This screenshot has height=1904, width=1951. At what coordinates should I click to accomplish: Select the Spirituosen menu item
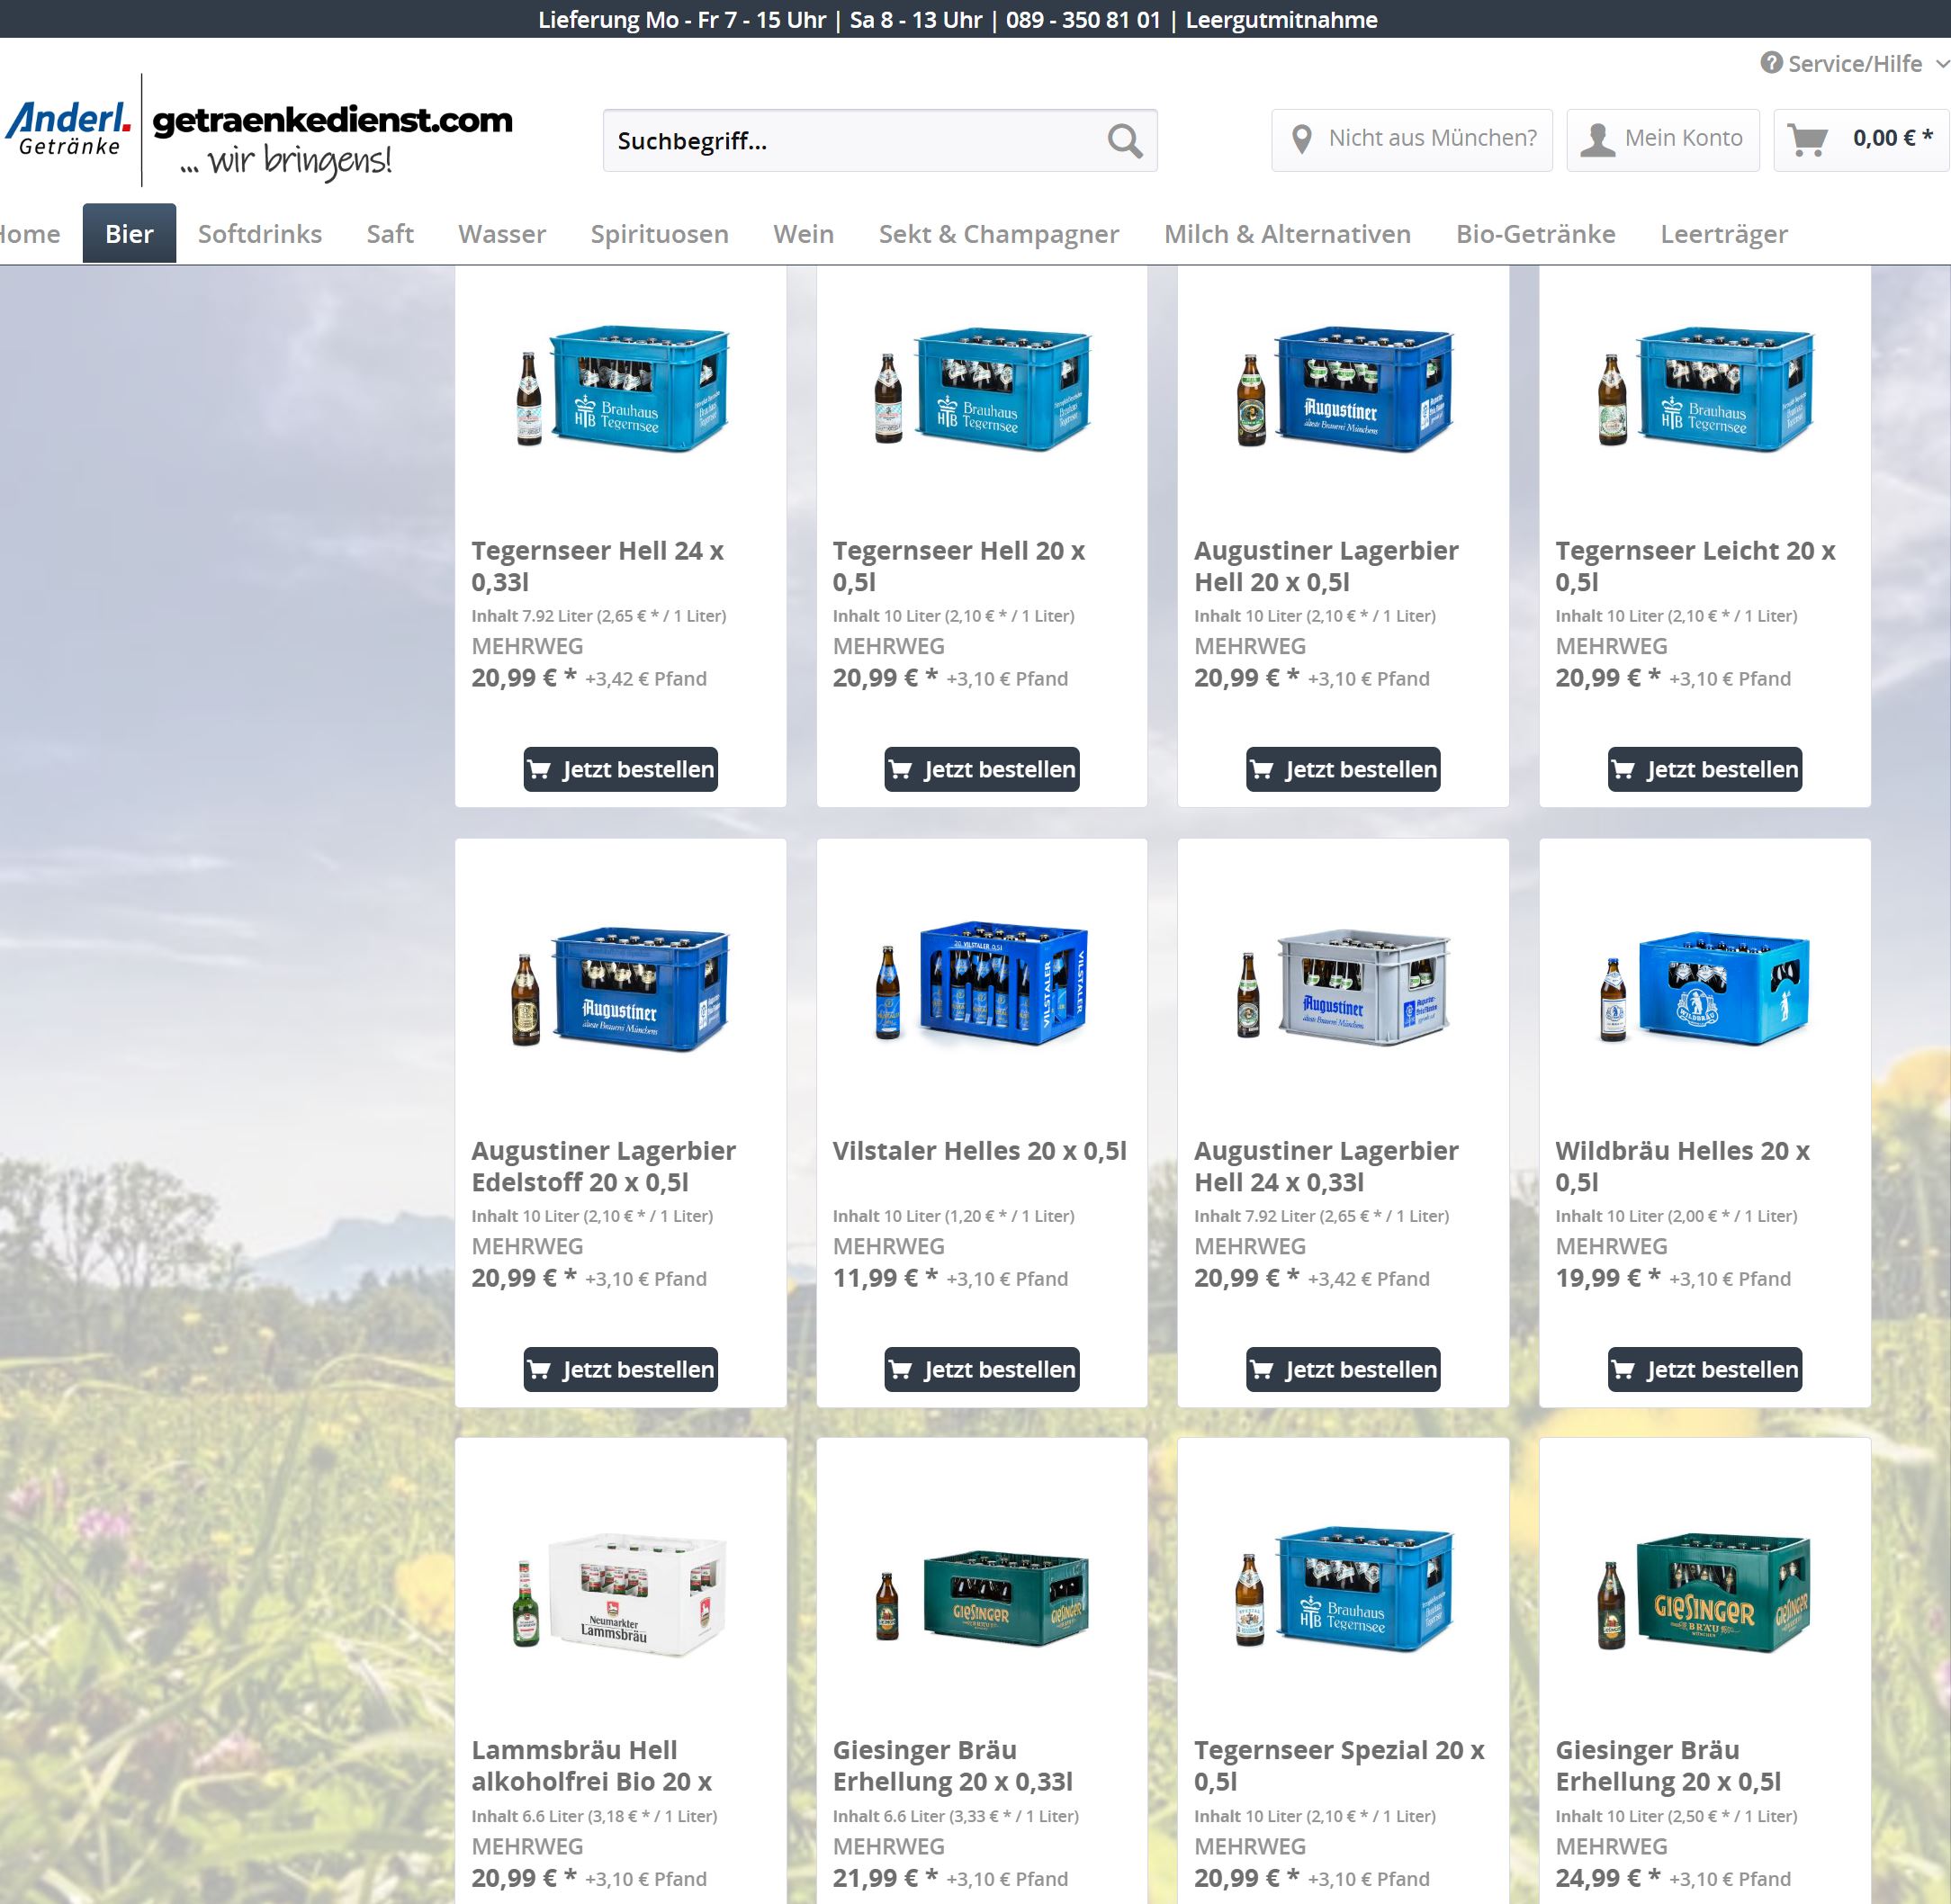pos(658,233)
